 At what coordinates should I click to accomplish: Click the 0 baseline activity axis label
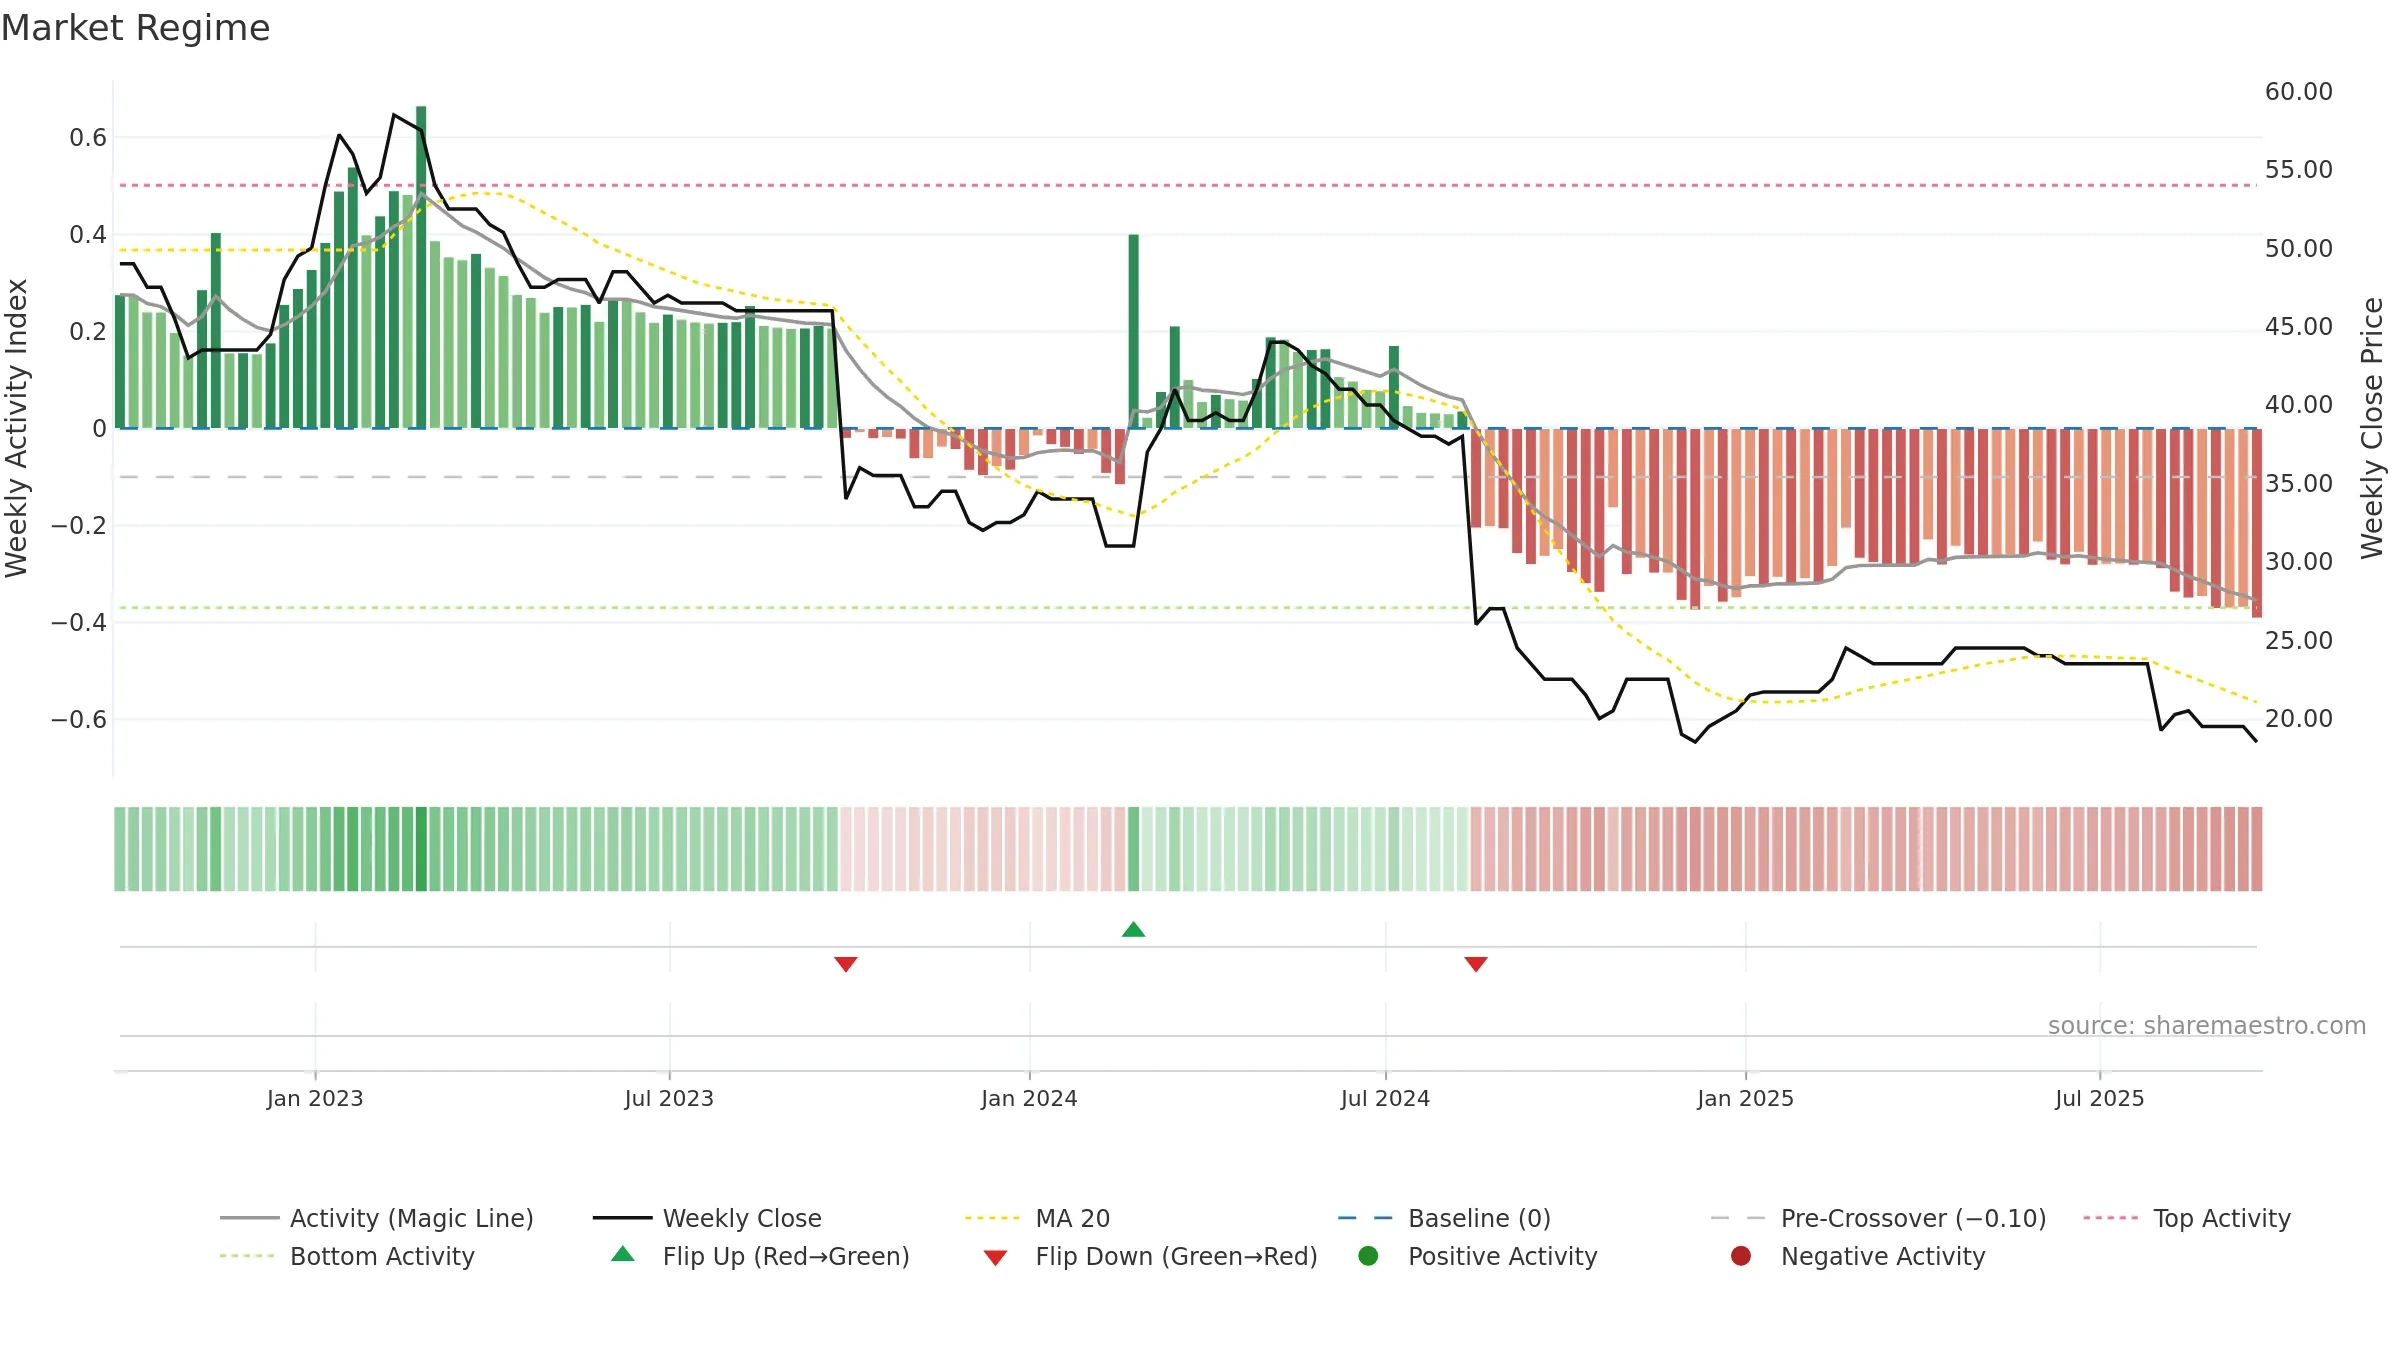[x=99, y=428]
